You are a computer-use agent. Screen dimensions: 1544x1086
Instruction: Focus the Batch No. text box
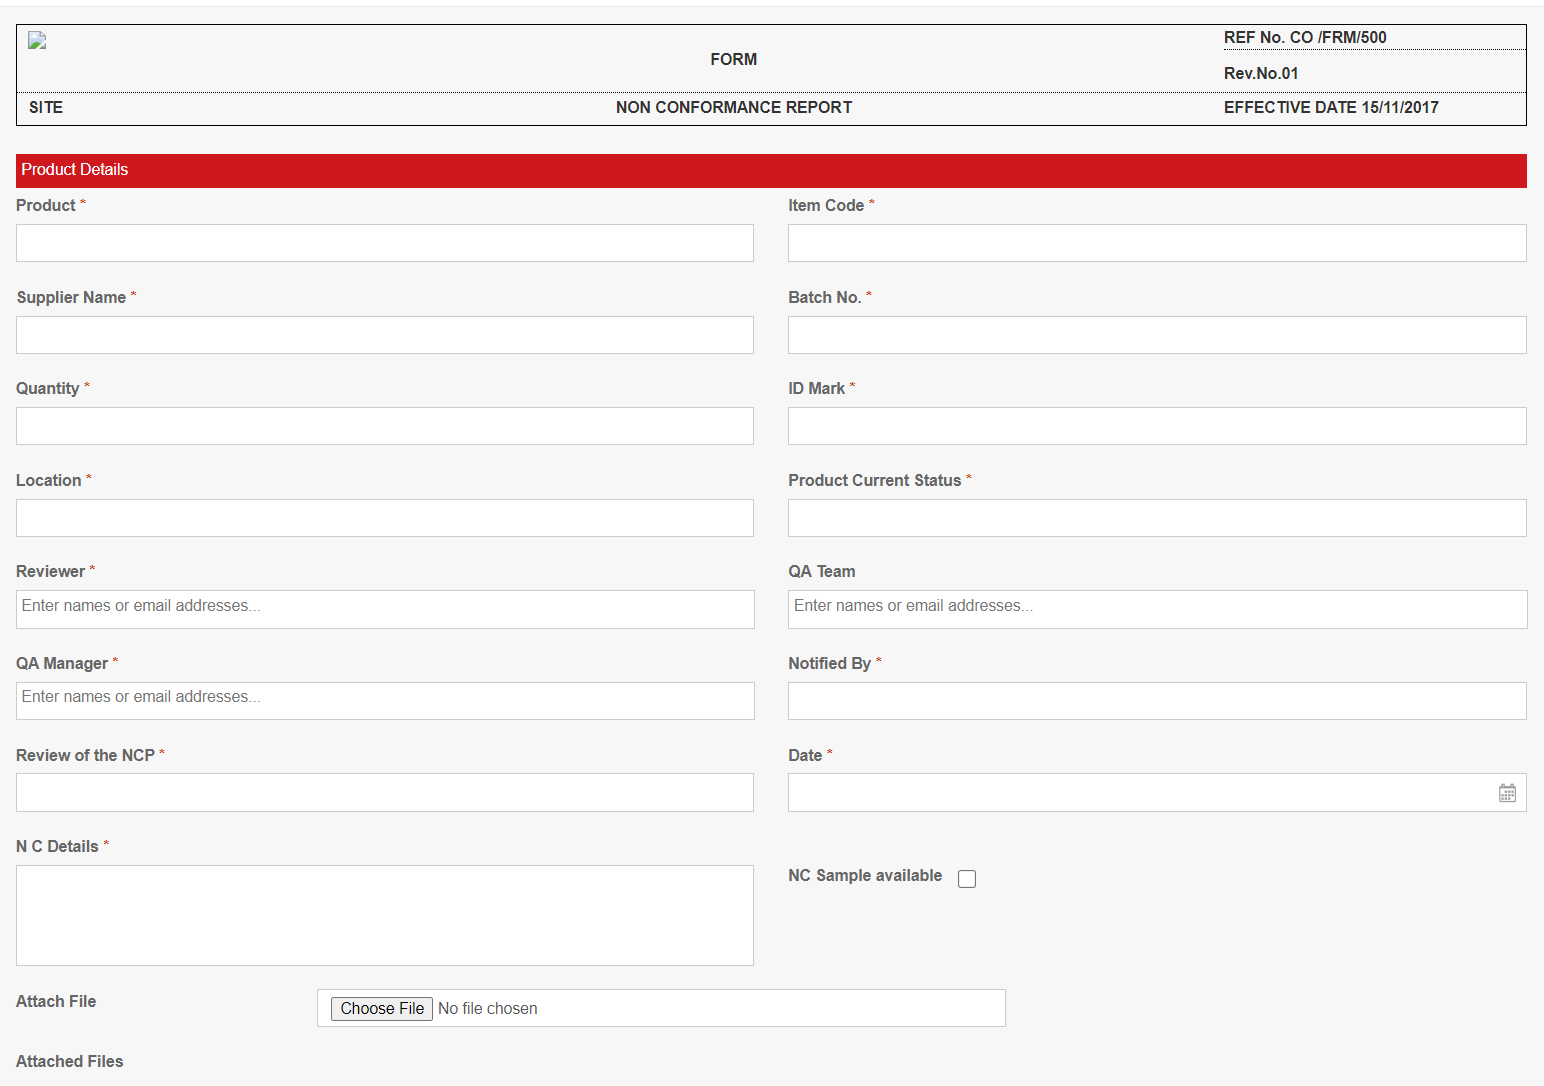pos(1156,335)
